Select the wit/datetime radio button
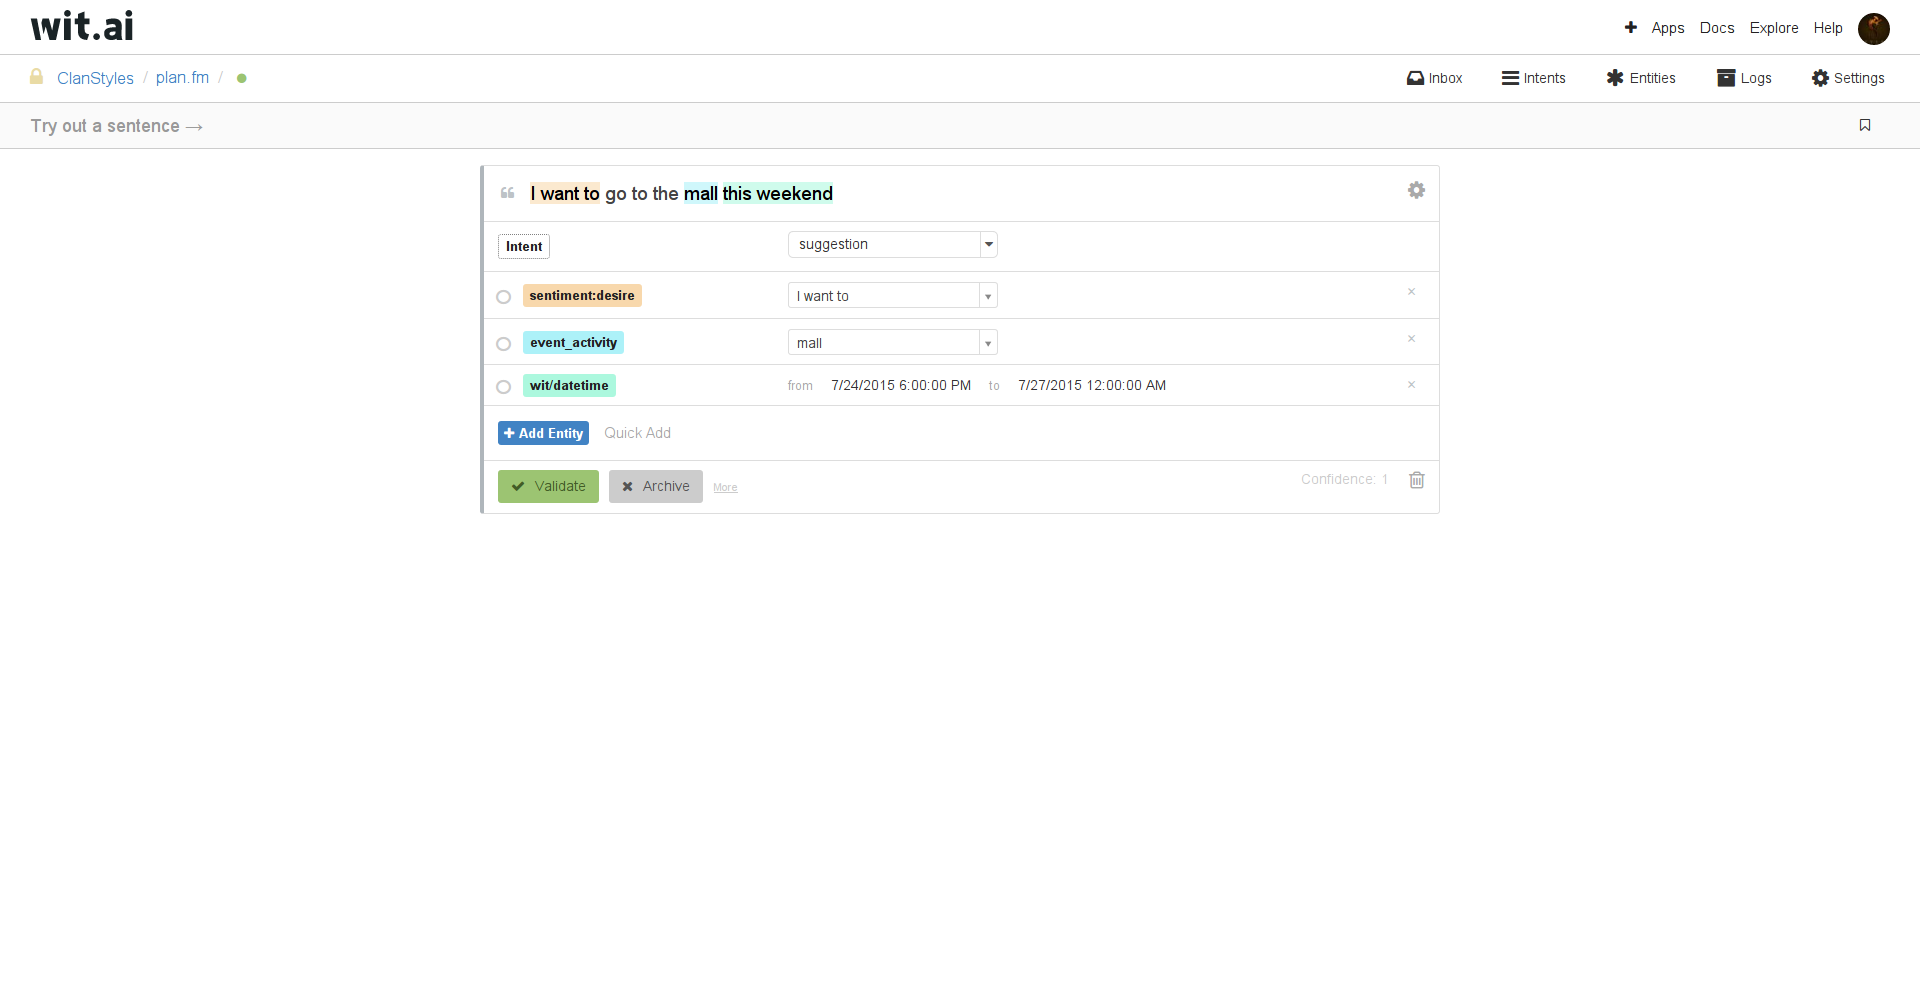 pyautogui.click(x=504, y=387)
